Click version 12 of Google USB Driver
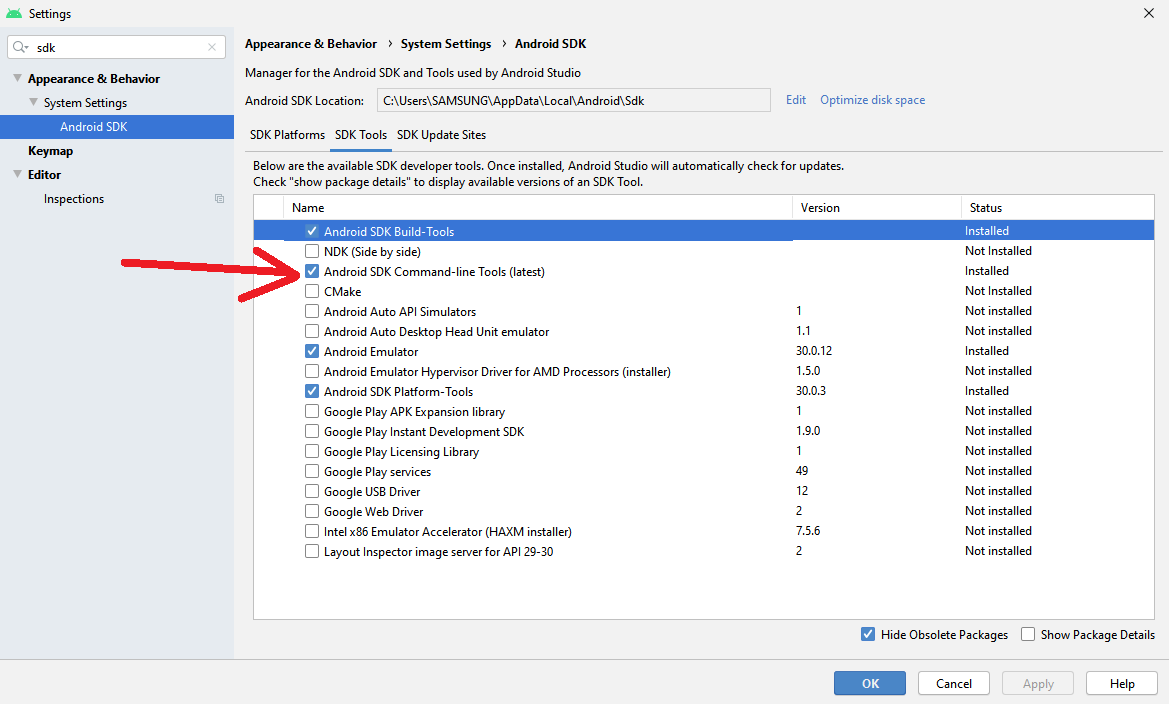Image resolution: width=1169 pixels, height=704 pixels. (x=801, y=491)
